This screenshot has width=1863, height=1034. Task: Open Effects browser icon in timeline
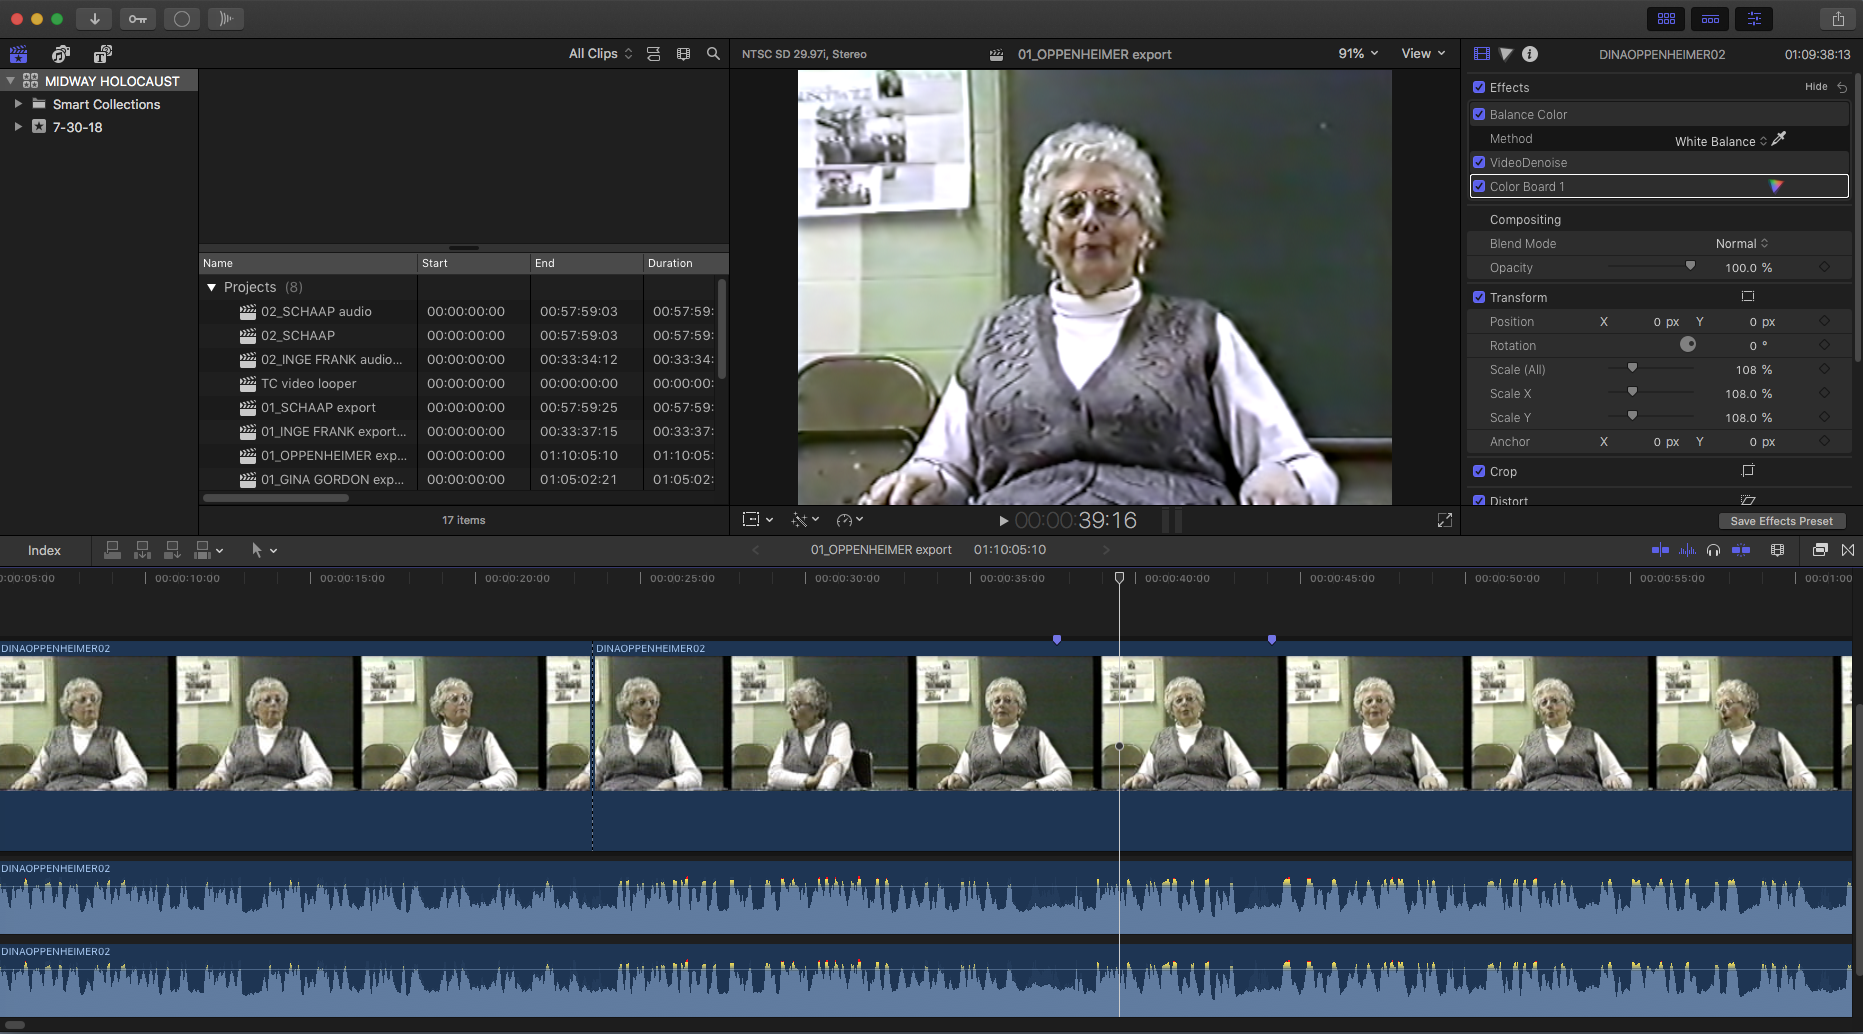[1820, 550]
